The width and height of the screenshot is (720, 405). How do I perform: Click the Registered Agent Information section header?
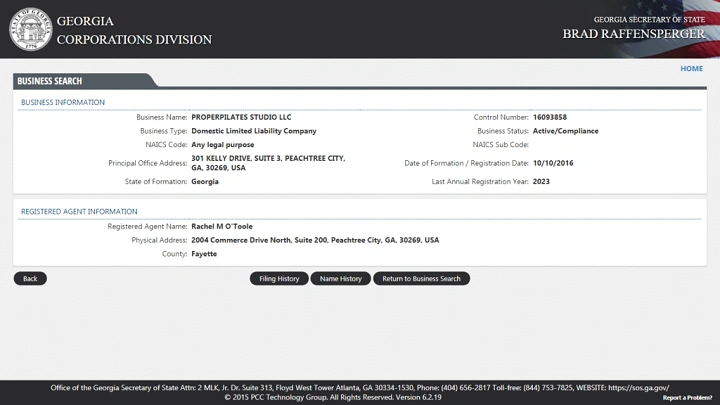[79, 212]
